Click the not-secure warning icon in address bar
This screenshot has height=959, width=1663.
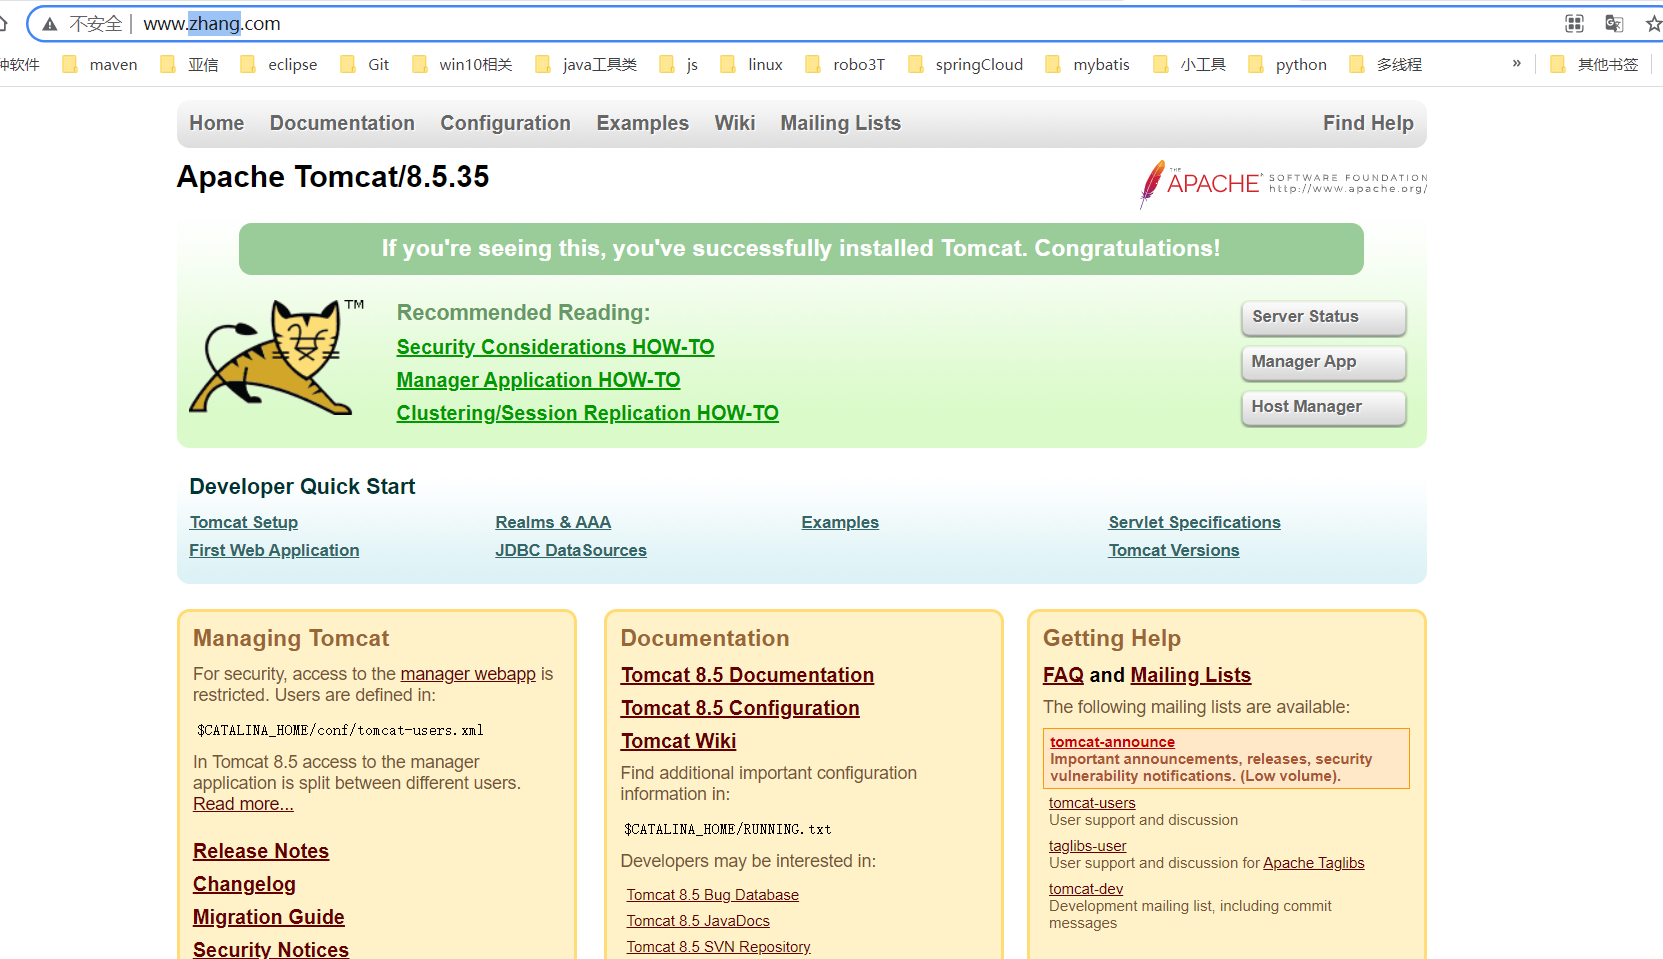[x=50, y=24]
